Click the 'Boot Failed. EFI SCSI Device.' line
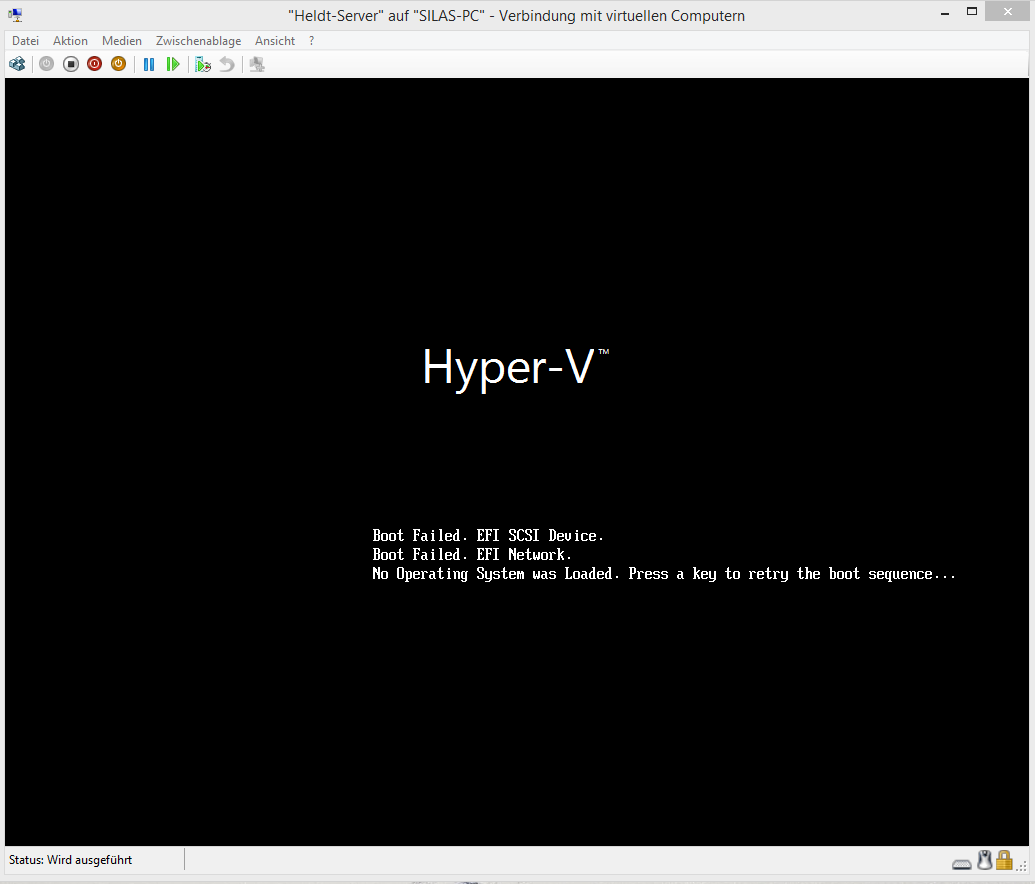This screenshot has width=1035, height=884. coord(488,535)
